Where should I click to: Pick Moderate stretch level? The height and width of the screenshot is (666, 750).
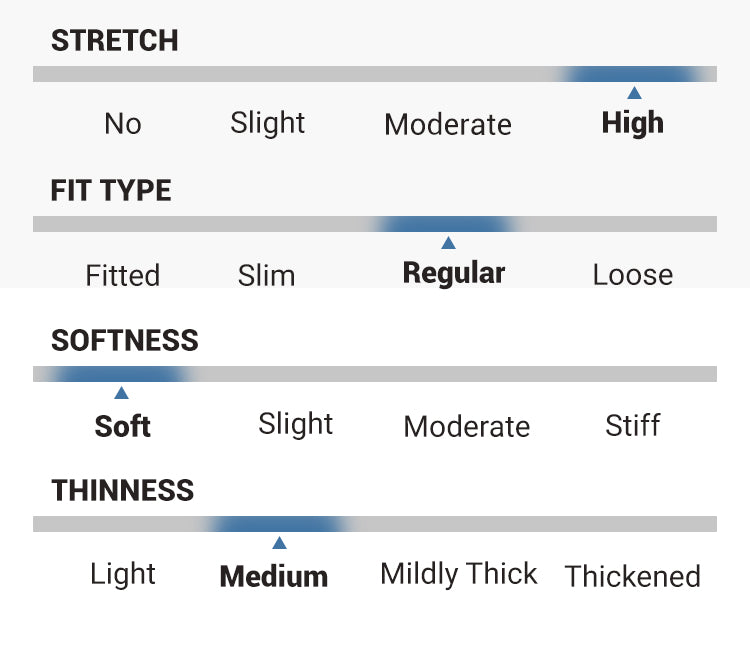(447, 125)
